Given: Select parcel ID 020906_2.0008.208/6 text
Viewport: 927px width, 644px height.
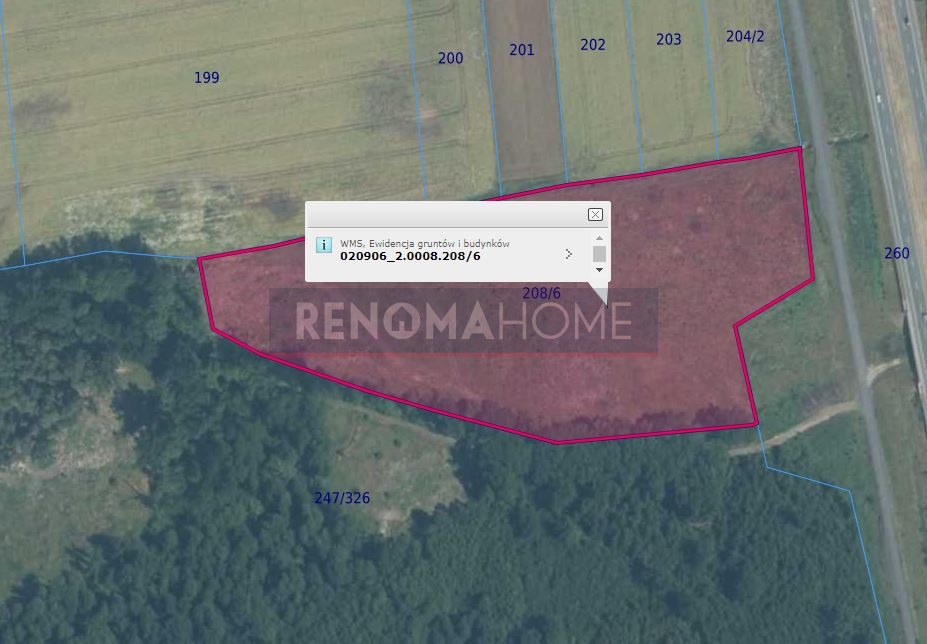Looking at the screenshot, I should (x=410, y=256).
